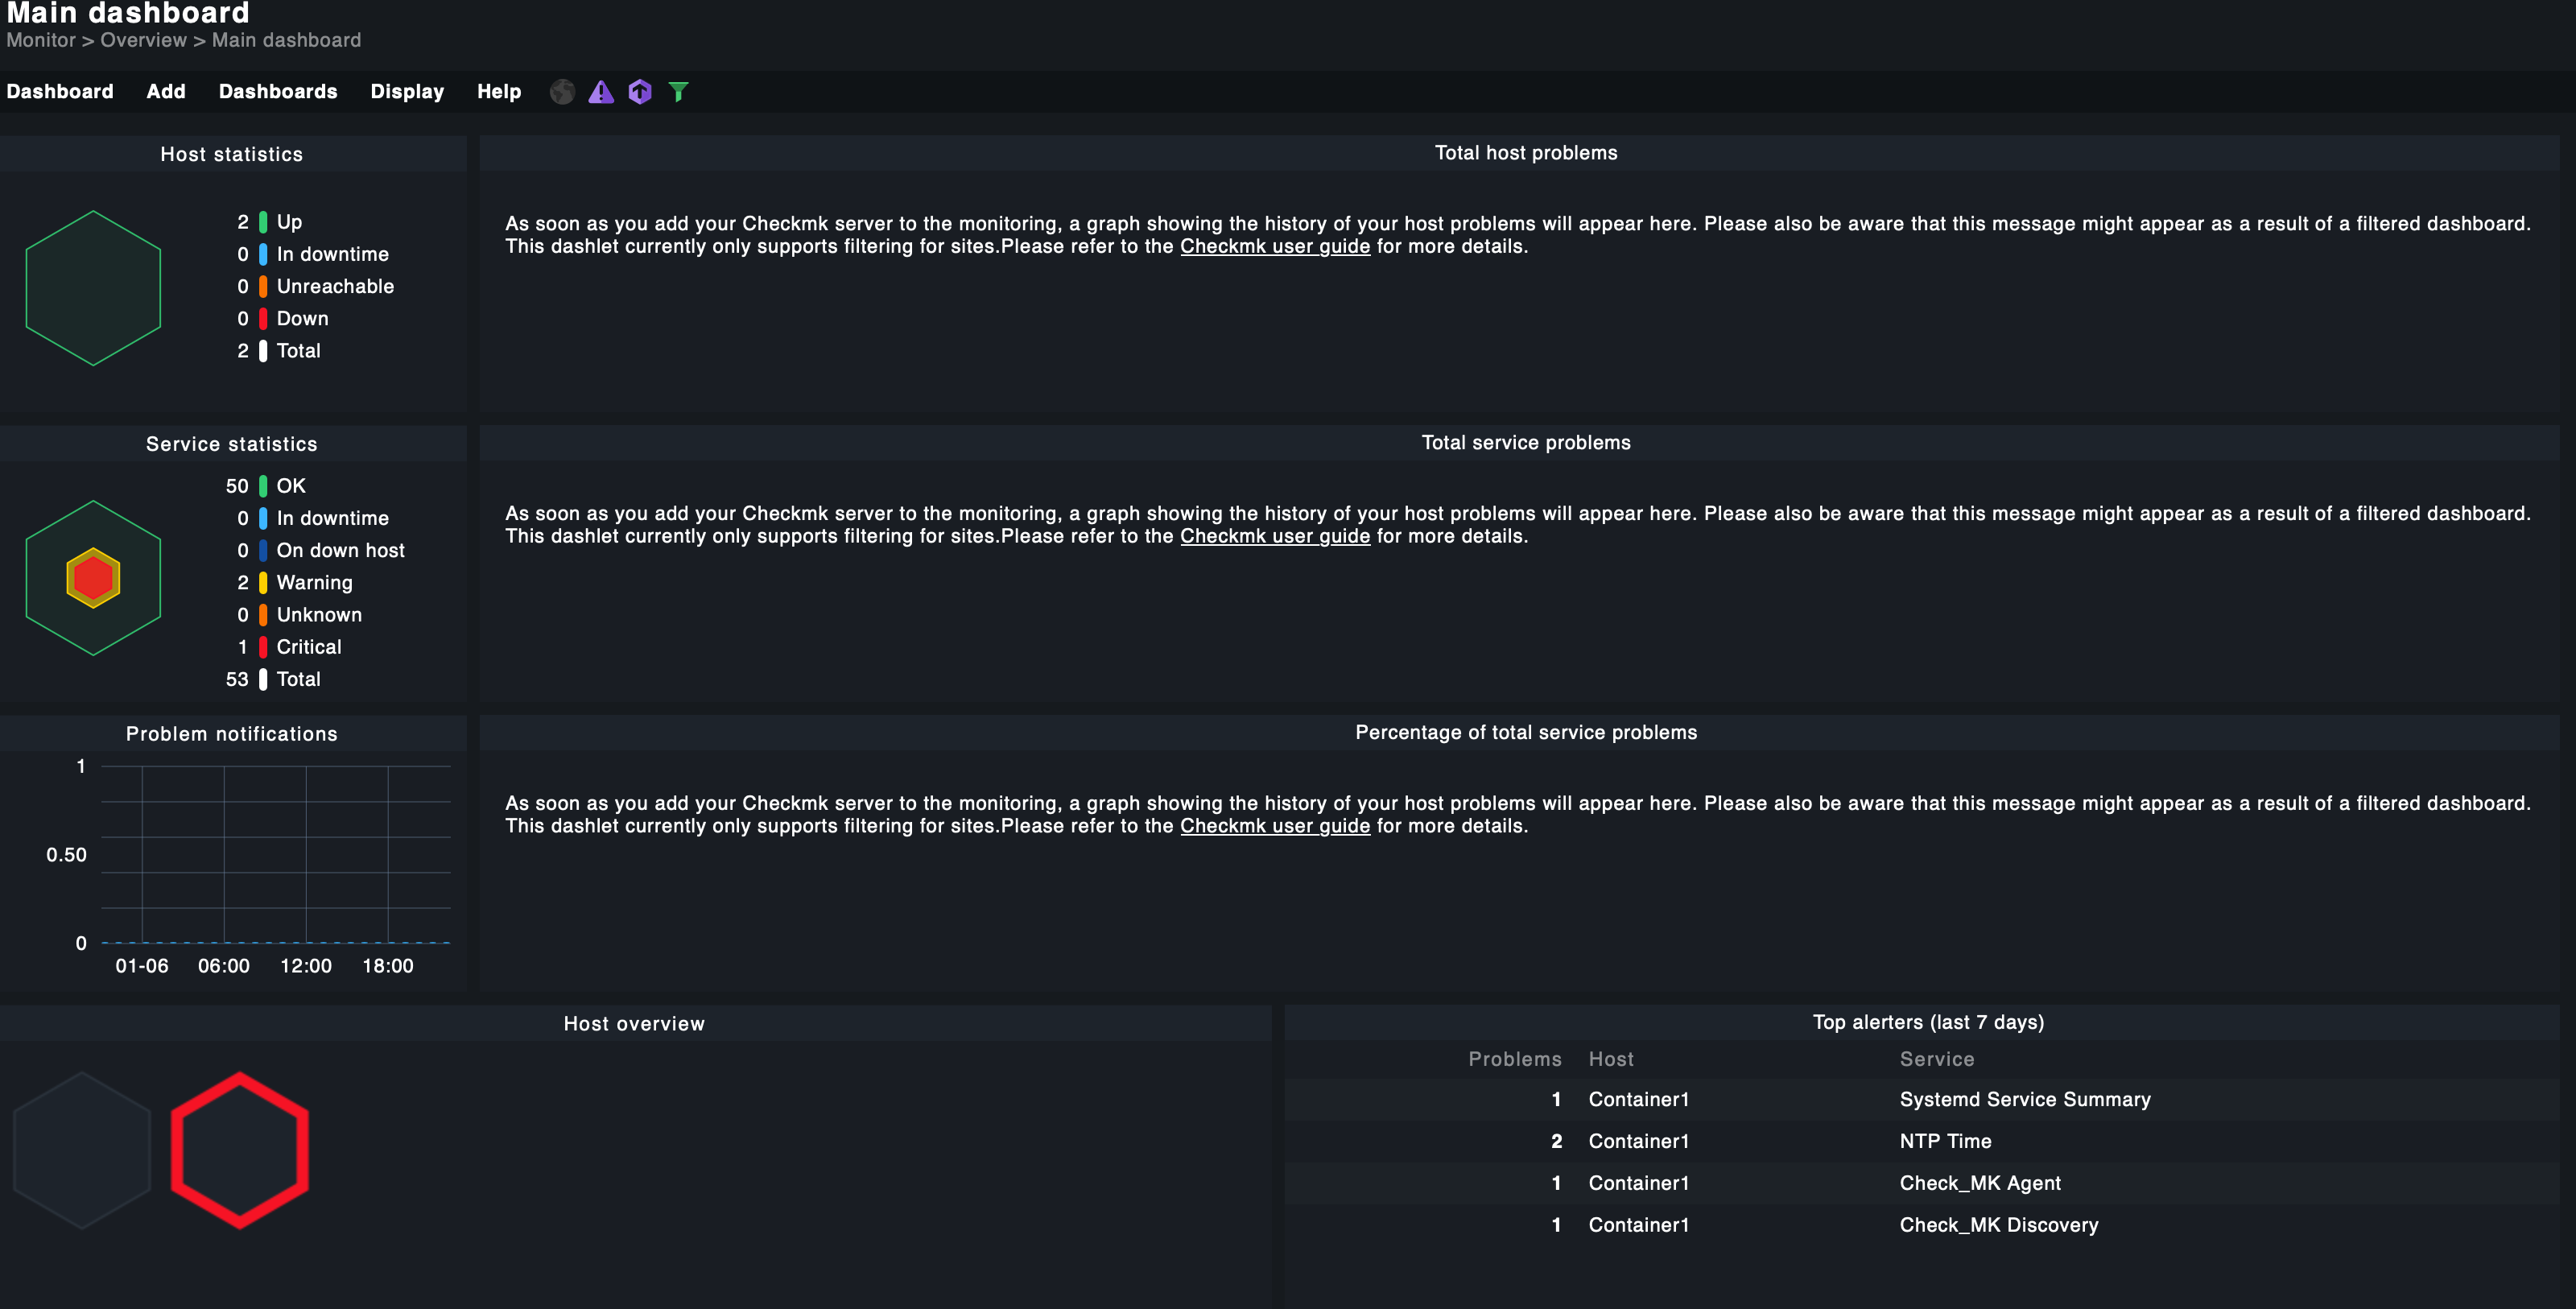Open Checkmk user guide link in Percentage of service problems
2576x1309 pixels.
coord(1275,826)
